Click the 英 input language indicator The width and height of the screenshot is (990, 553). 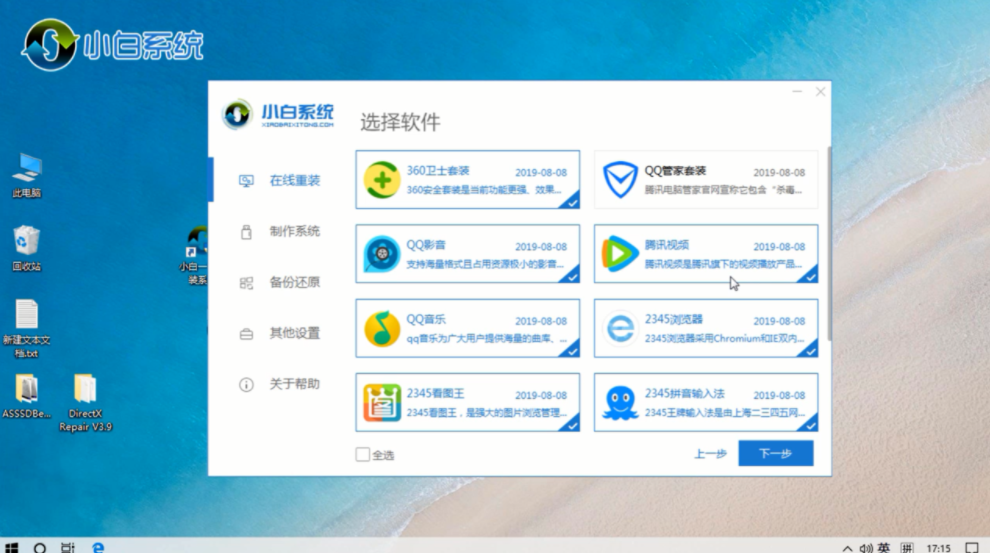(x=884, y=547)
